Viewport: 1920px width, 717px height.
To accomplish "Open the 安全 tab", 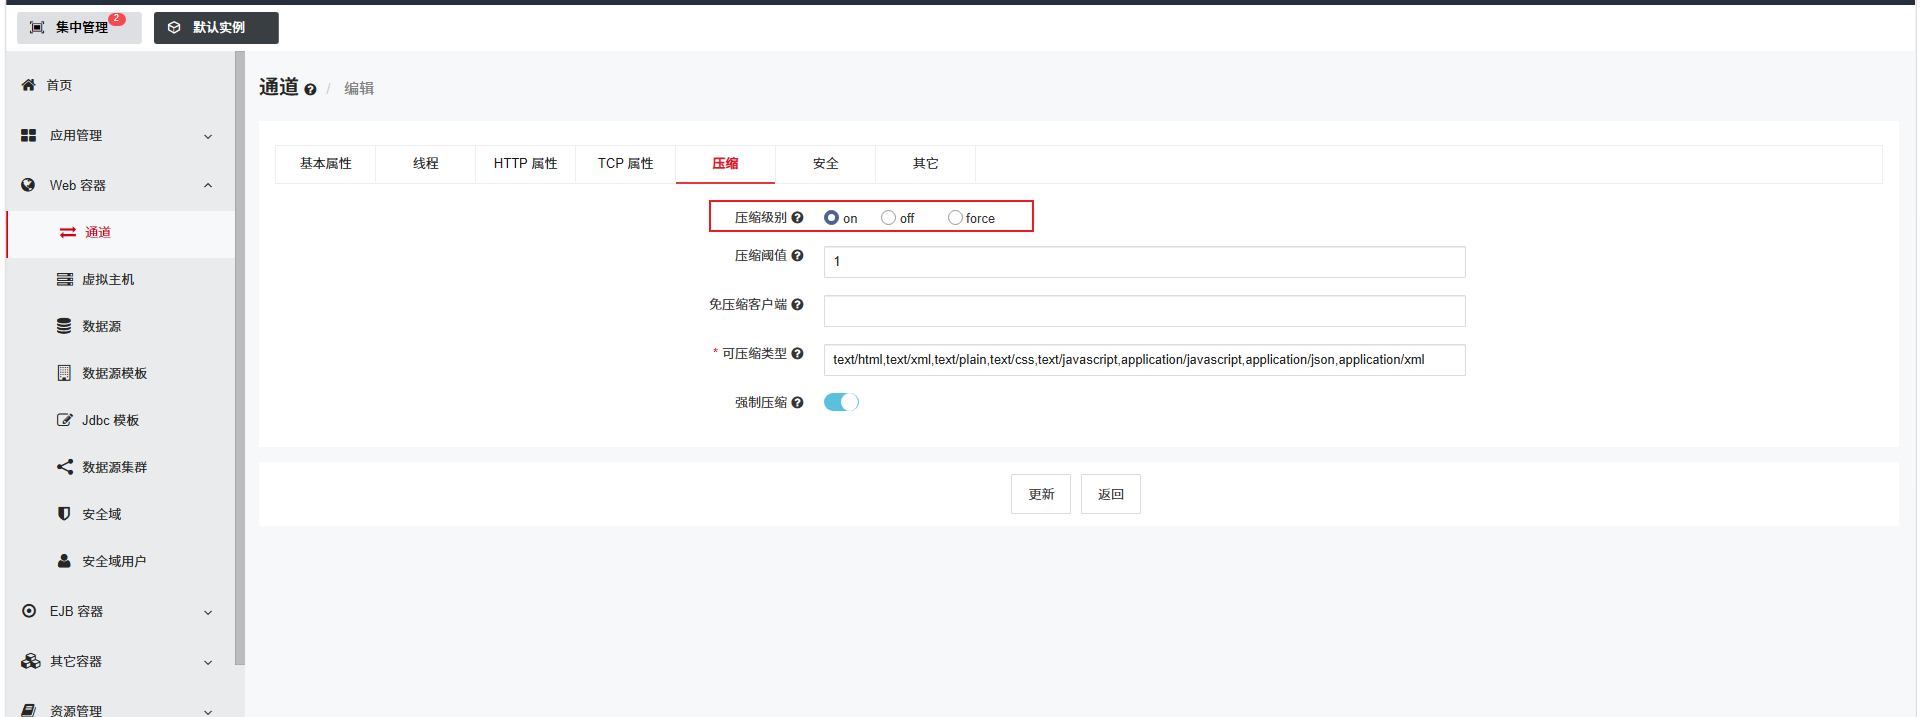I will coord(825,163).
